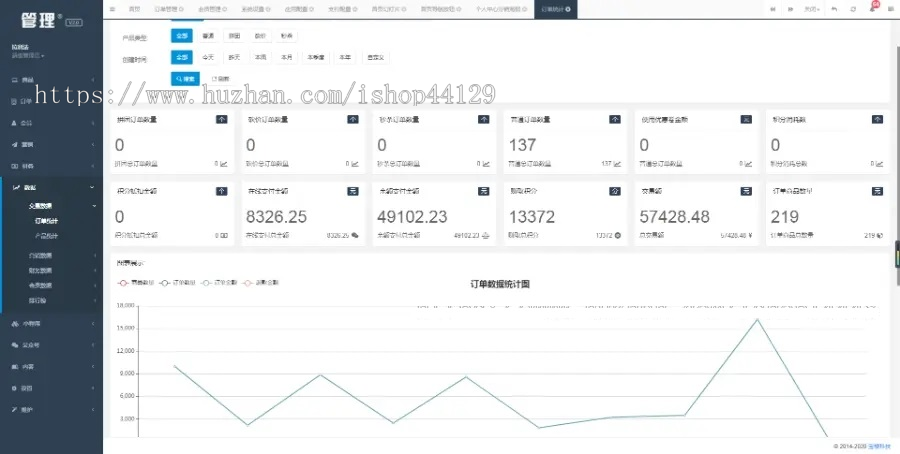Select 昨天 under the 创建时间 filter
The image size is (900, 454).
click(x=234, y=57)
